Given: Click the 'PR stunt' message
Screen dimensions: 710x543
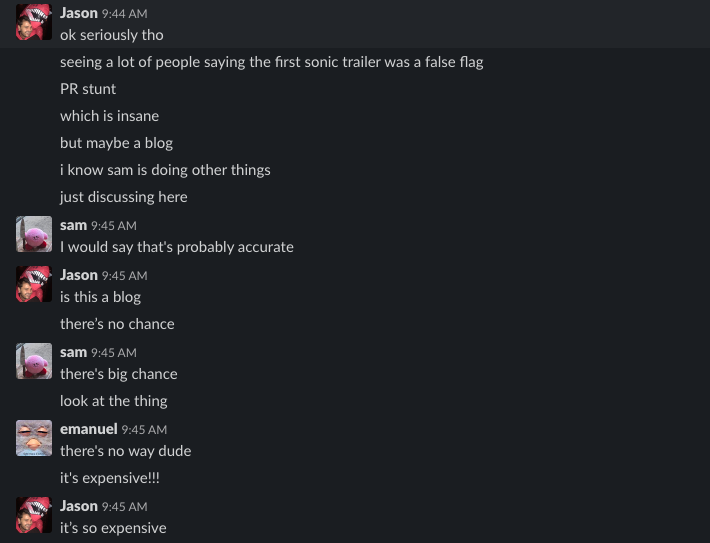Looking at the screenshot, I should pyautogui.click(x=88, y=89).
